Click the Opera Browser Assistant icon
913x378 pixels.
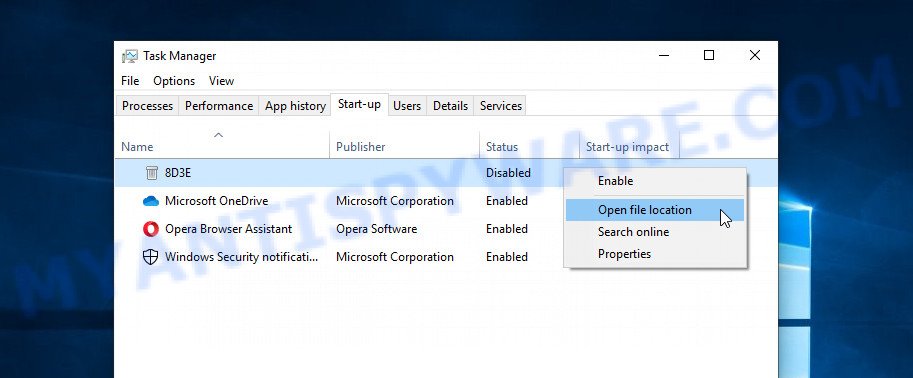coord(151,229)
